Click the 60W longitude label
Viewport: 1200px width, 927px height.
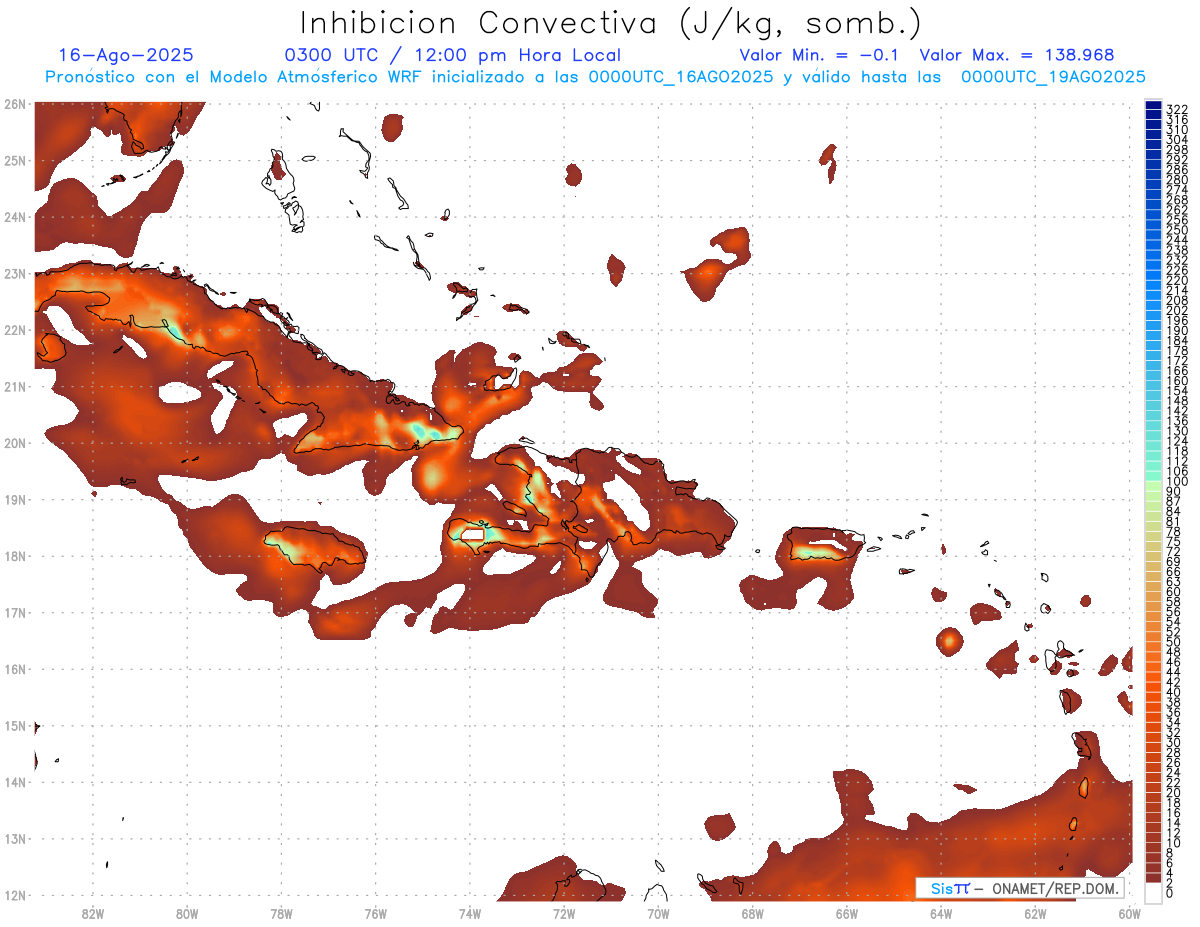[1129, 913]
